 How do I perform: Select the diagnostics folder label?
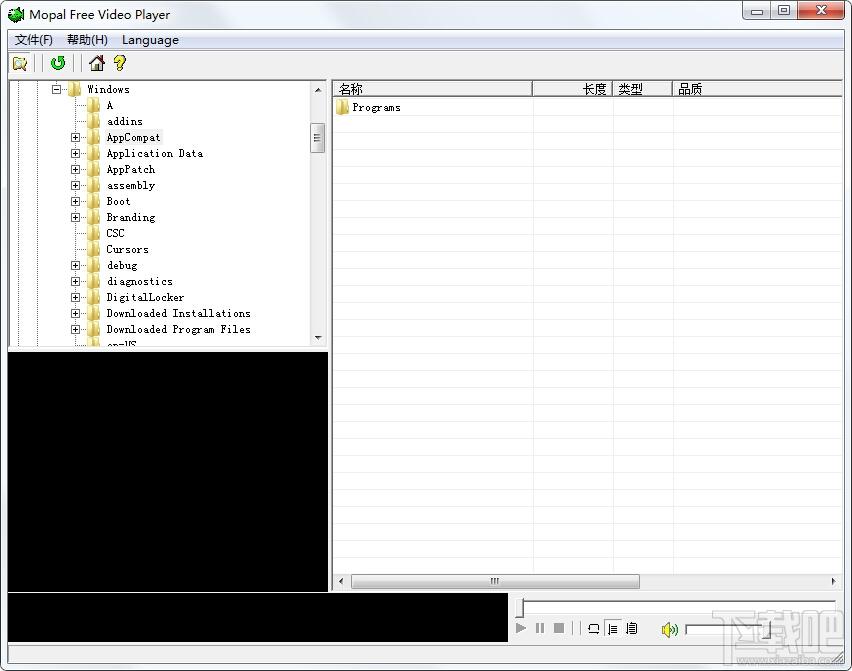140,281
